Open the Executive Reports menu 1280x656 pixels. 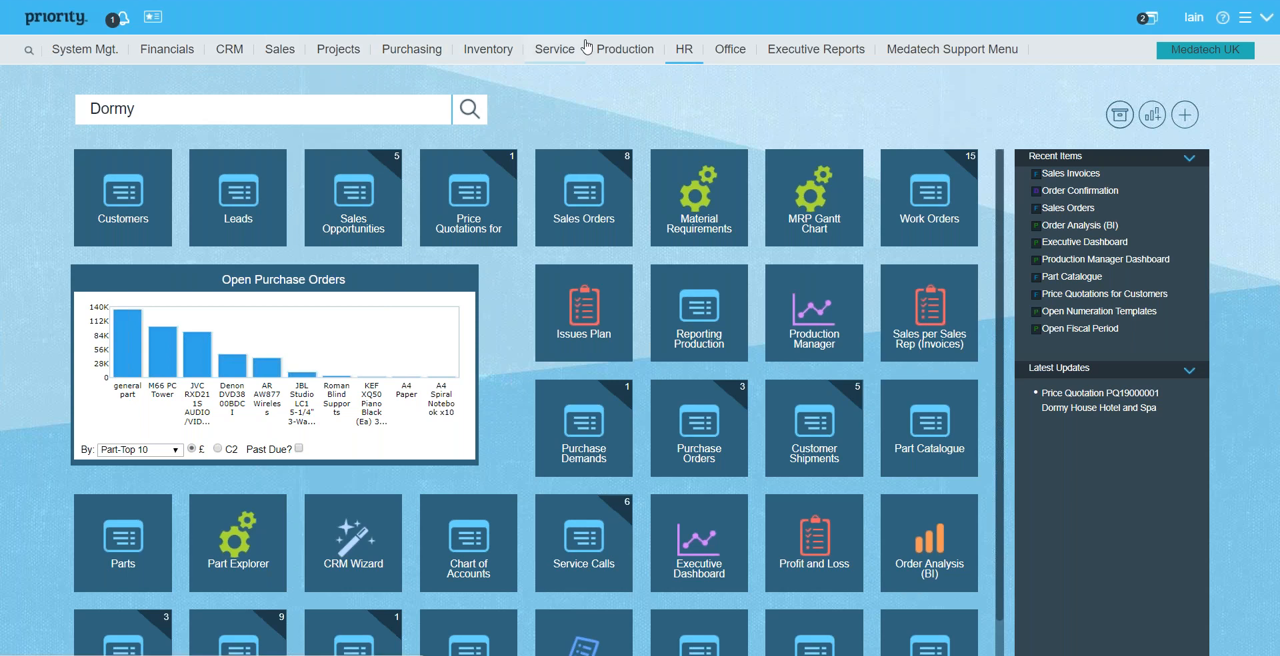816,49
